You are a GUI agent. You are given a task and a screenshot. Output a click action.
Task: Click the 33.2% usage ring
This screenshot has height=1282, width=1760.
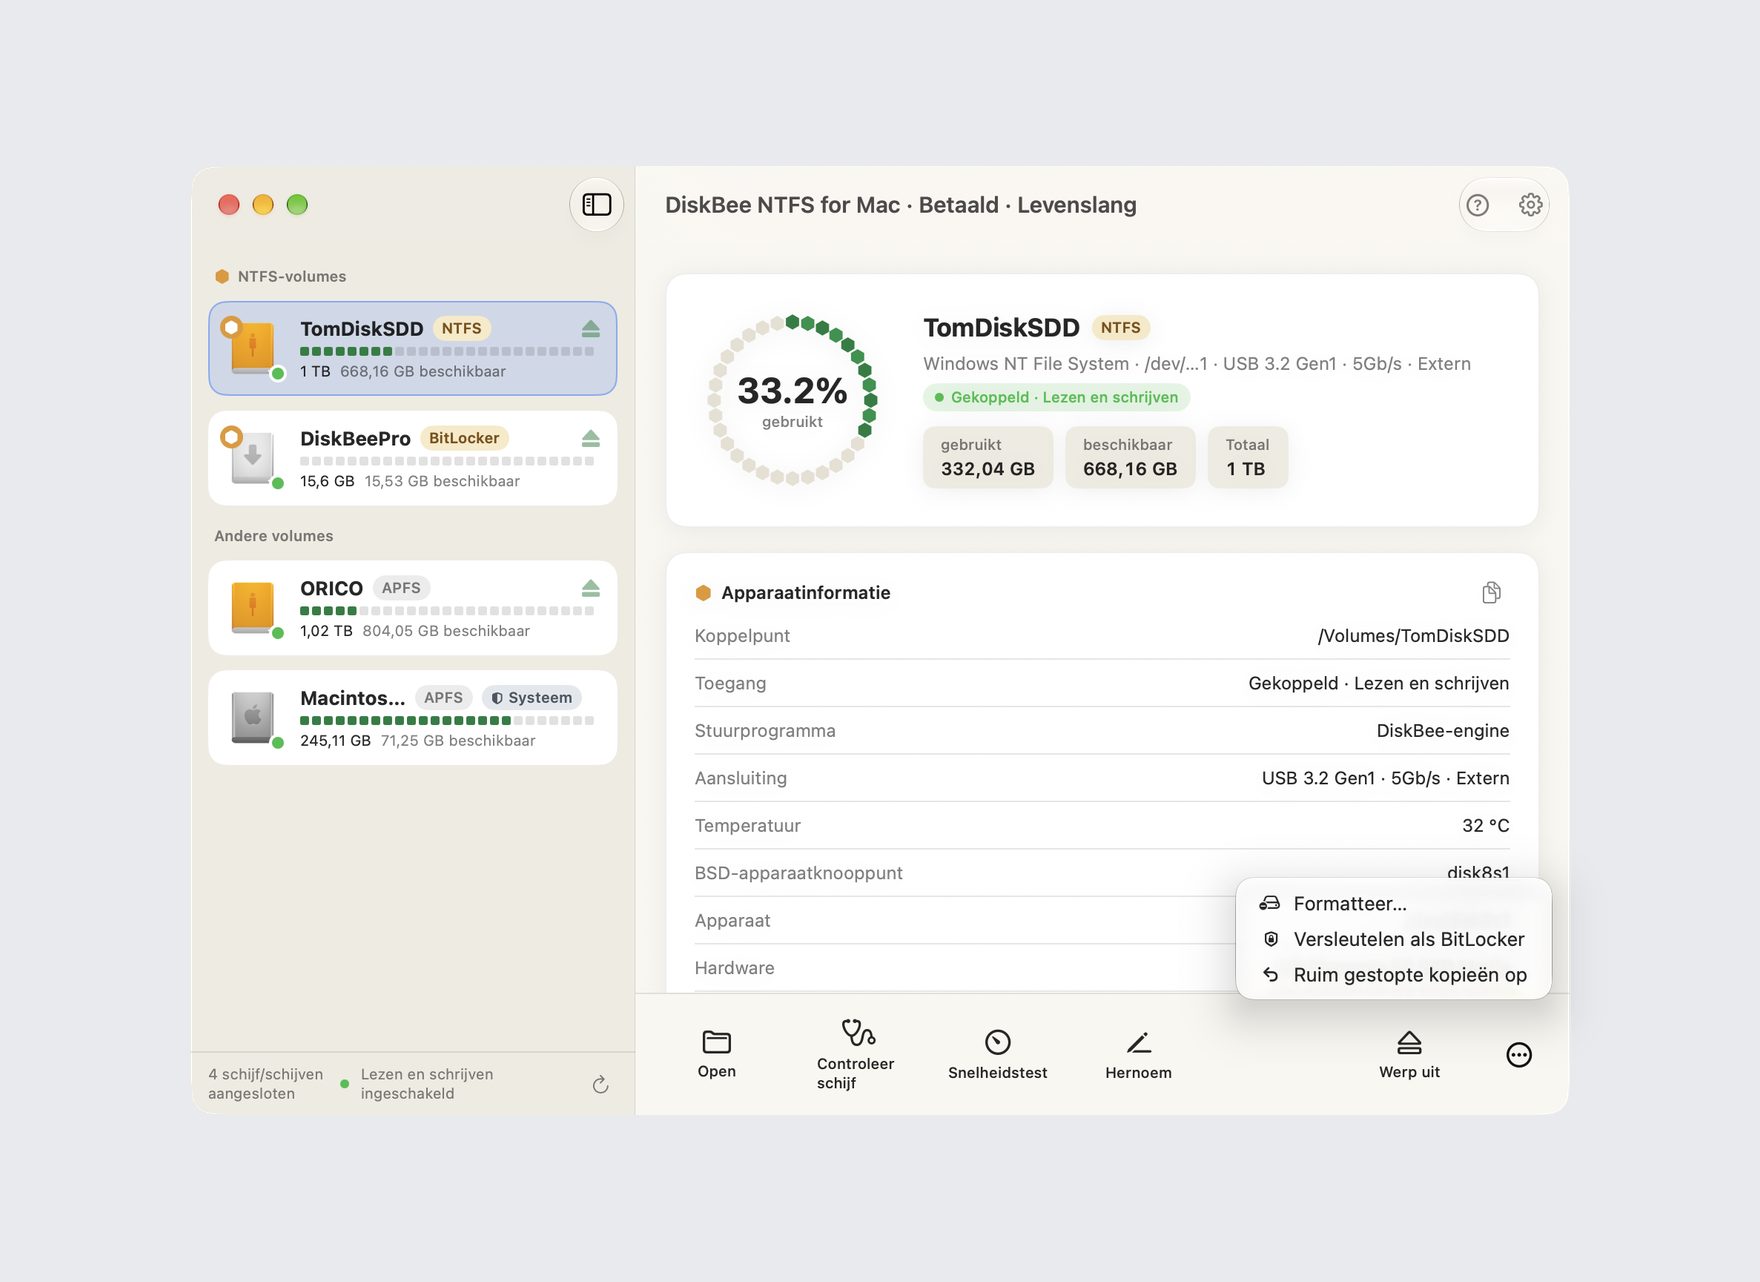(x=792, y=399)
